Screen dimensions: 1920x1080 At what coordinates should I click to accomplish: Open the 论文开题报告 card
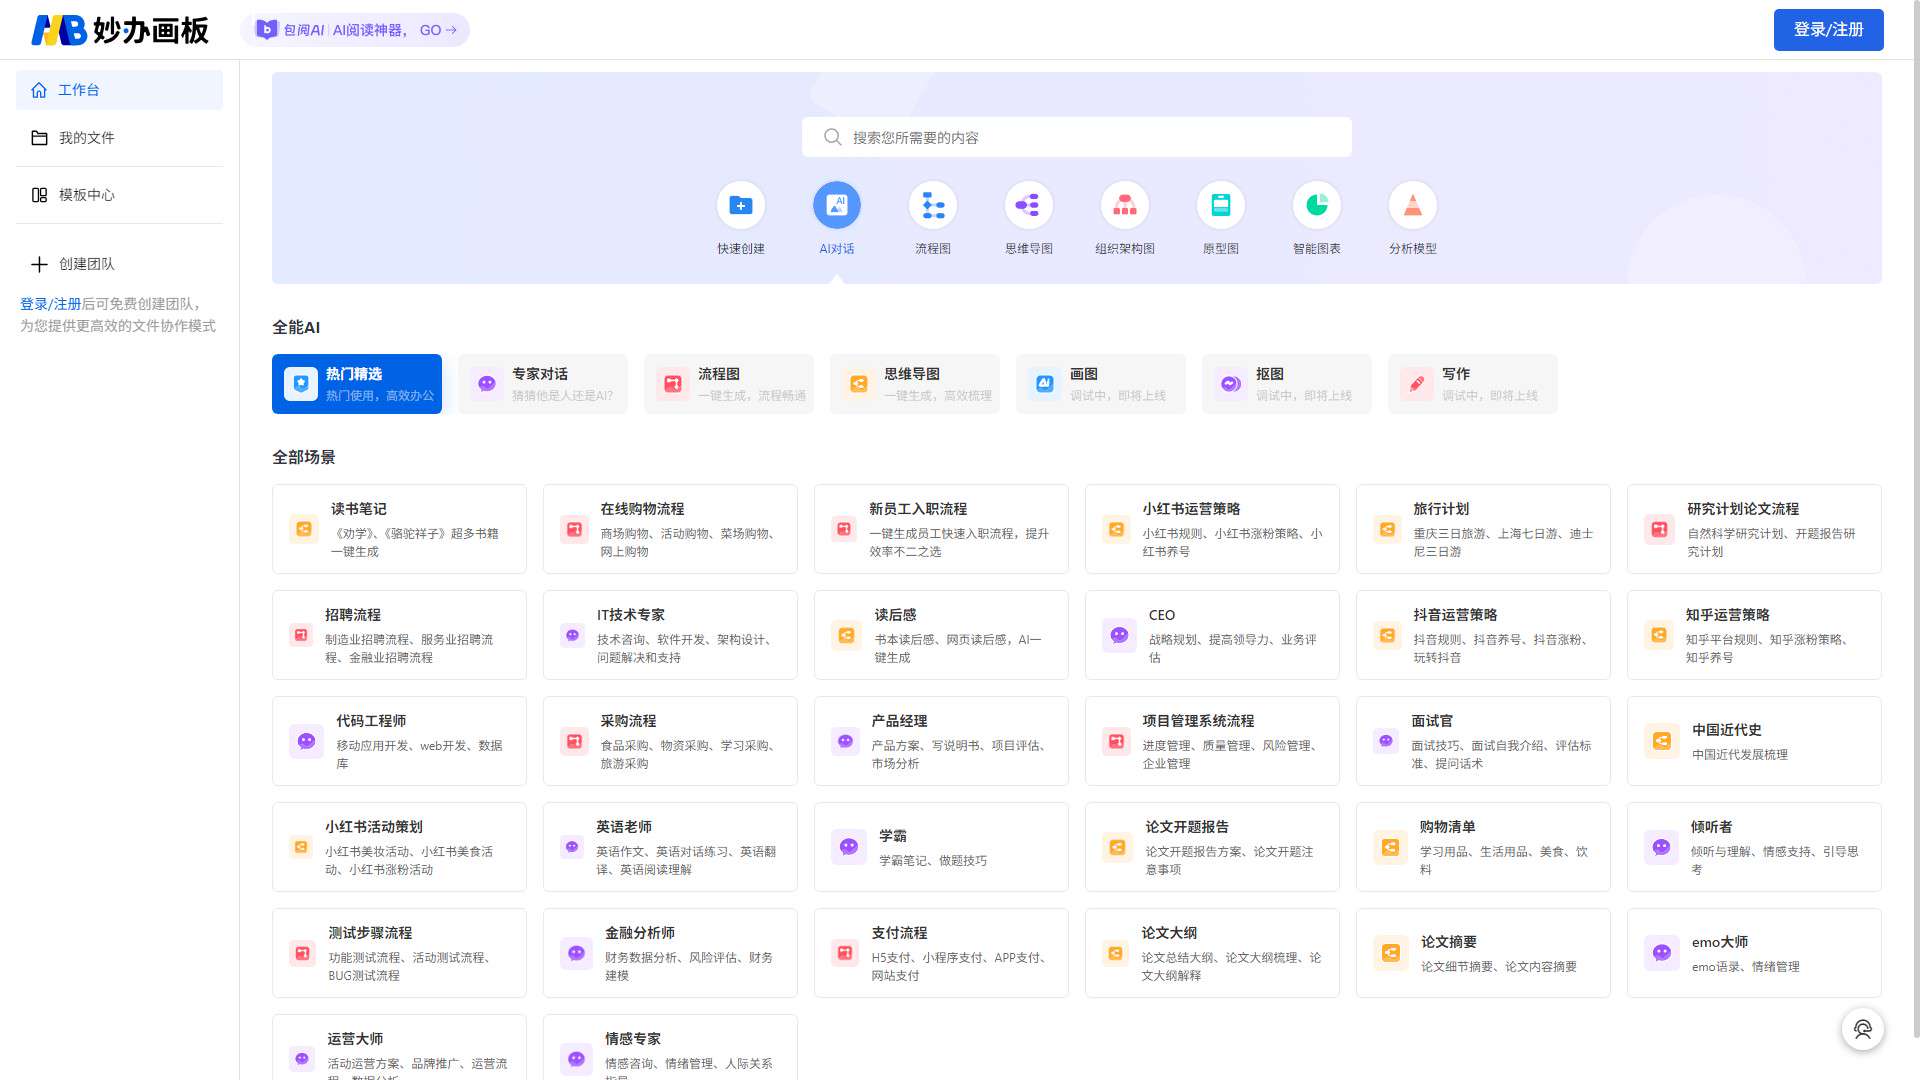point(1212,847)
